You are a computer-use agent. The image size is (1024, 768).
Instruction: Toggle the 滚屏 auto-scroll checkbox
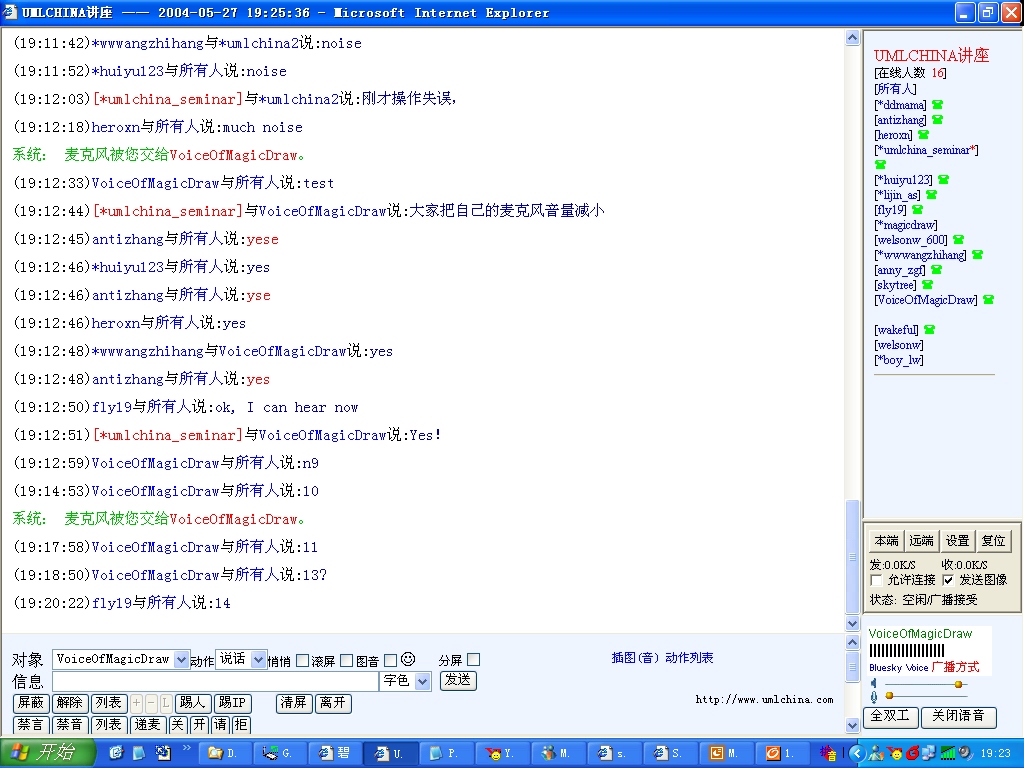coord(346,661)
